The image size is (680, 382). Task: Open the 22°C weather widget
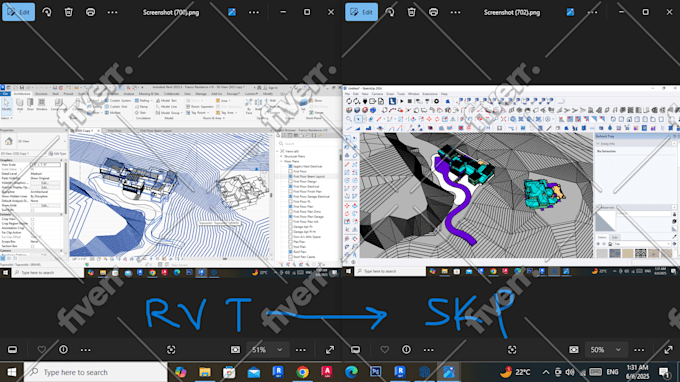coord(515,372)
